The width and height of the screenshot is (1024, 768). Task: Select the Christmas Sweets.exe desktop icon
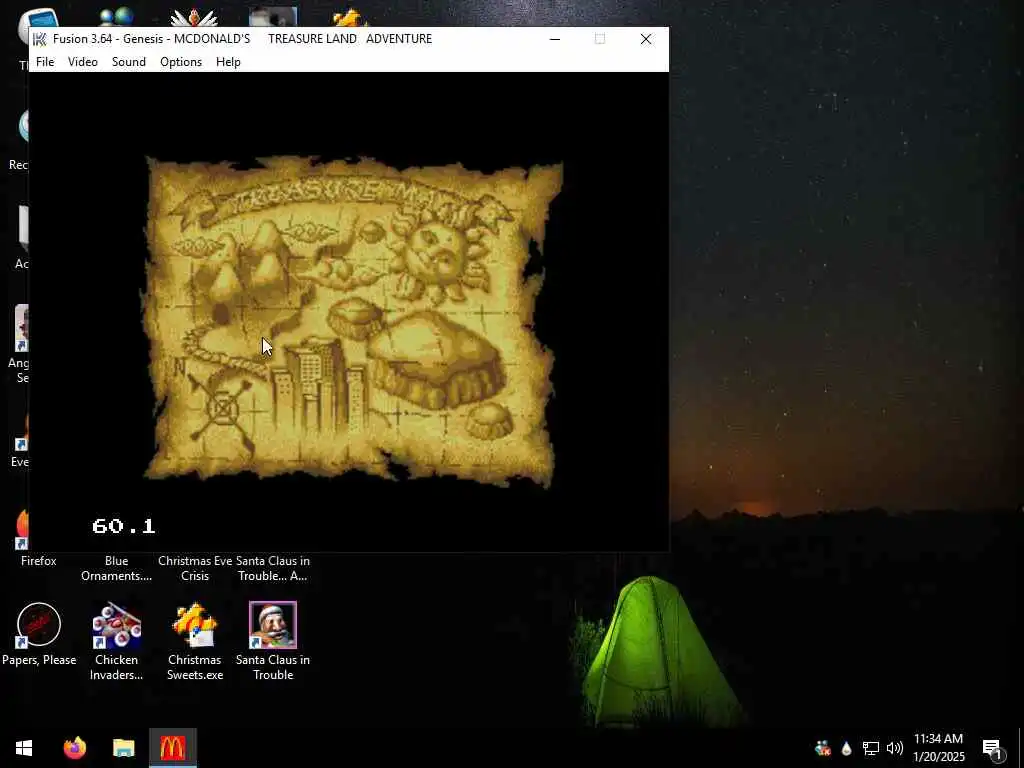click(x=195, y=625)
